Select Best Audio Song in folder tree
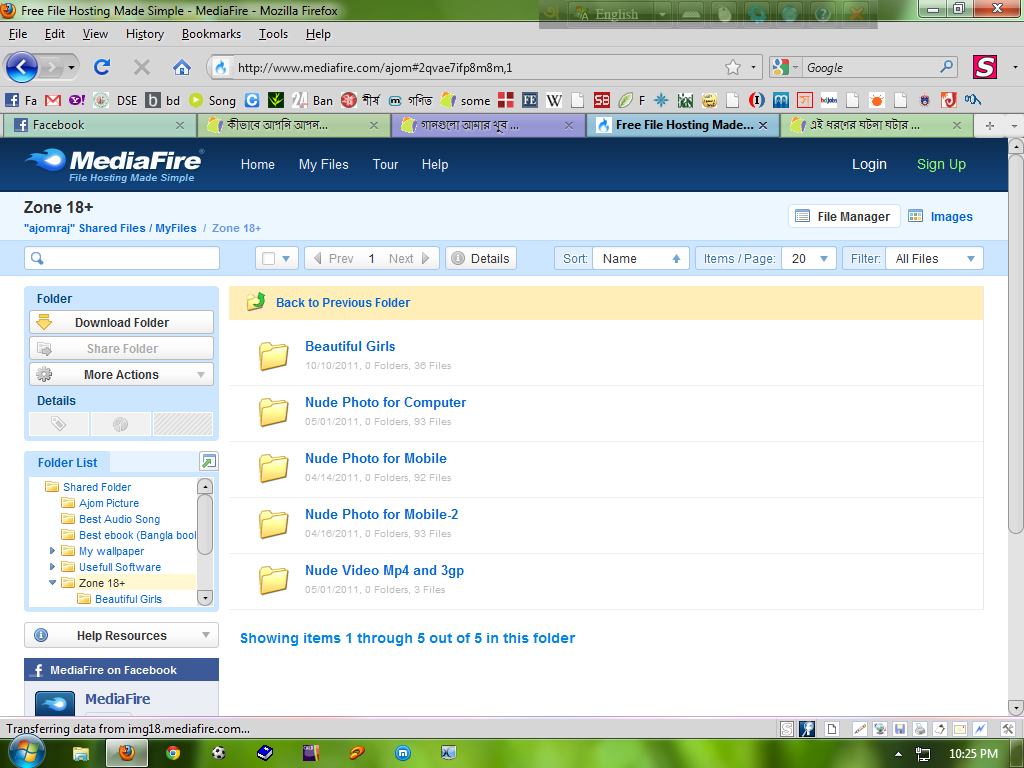The width and height of the screenshot is (1024, 768). tap(120, 519)
